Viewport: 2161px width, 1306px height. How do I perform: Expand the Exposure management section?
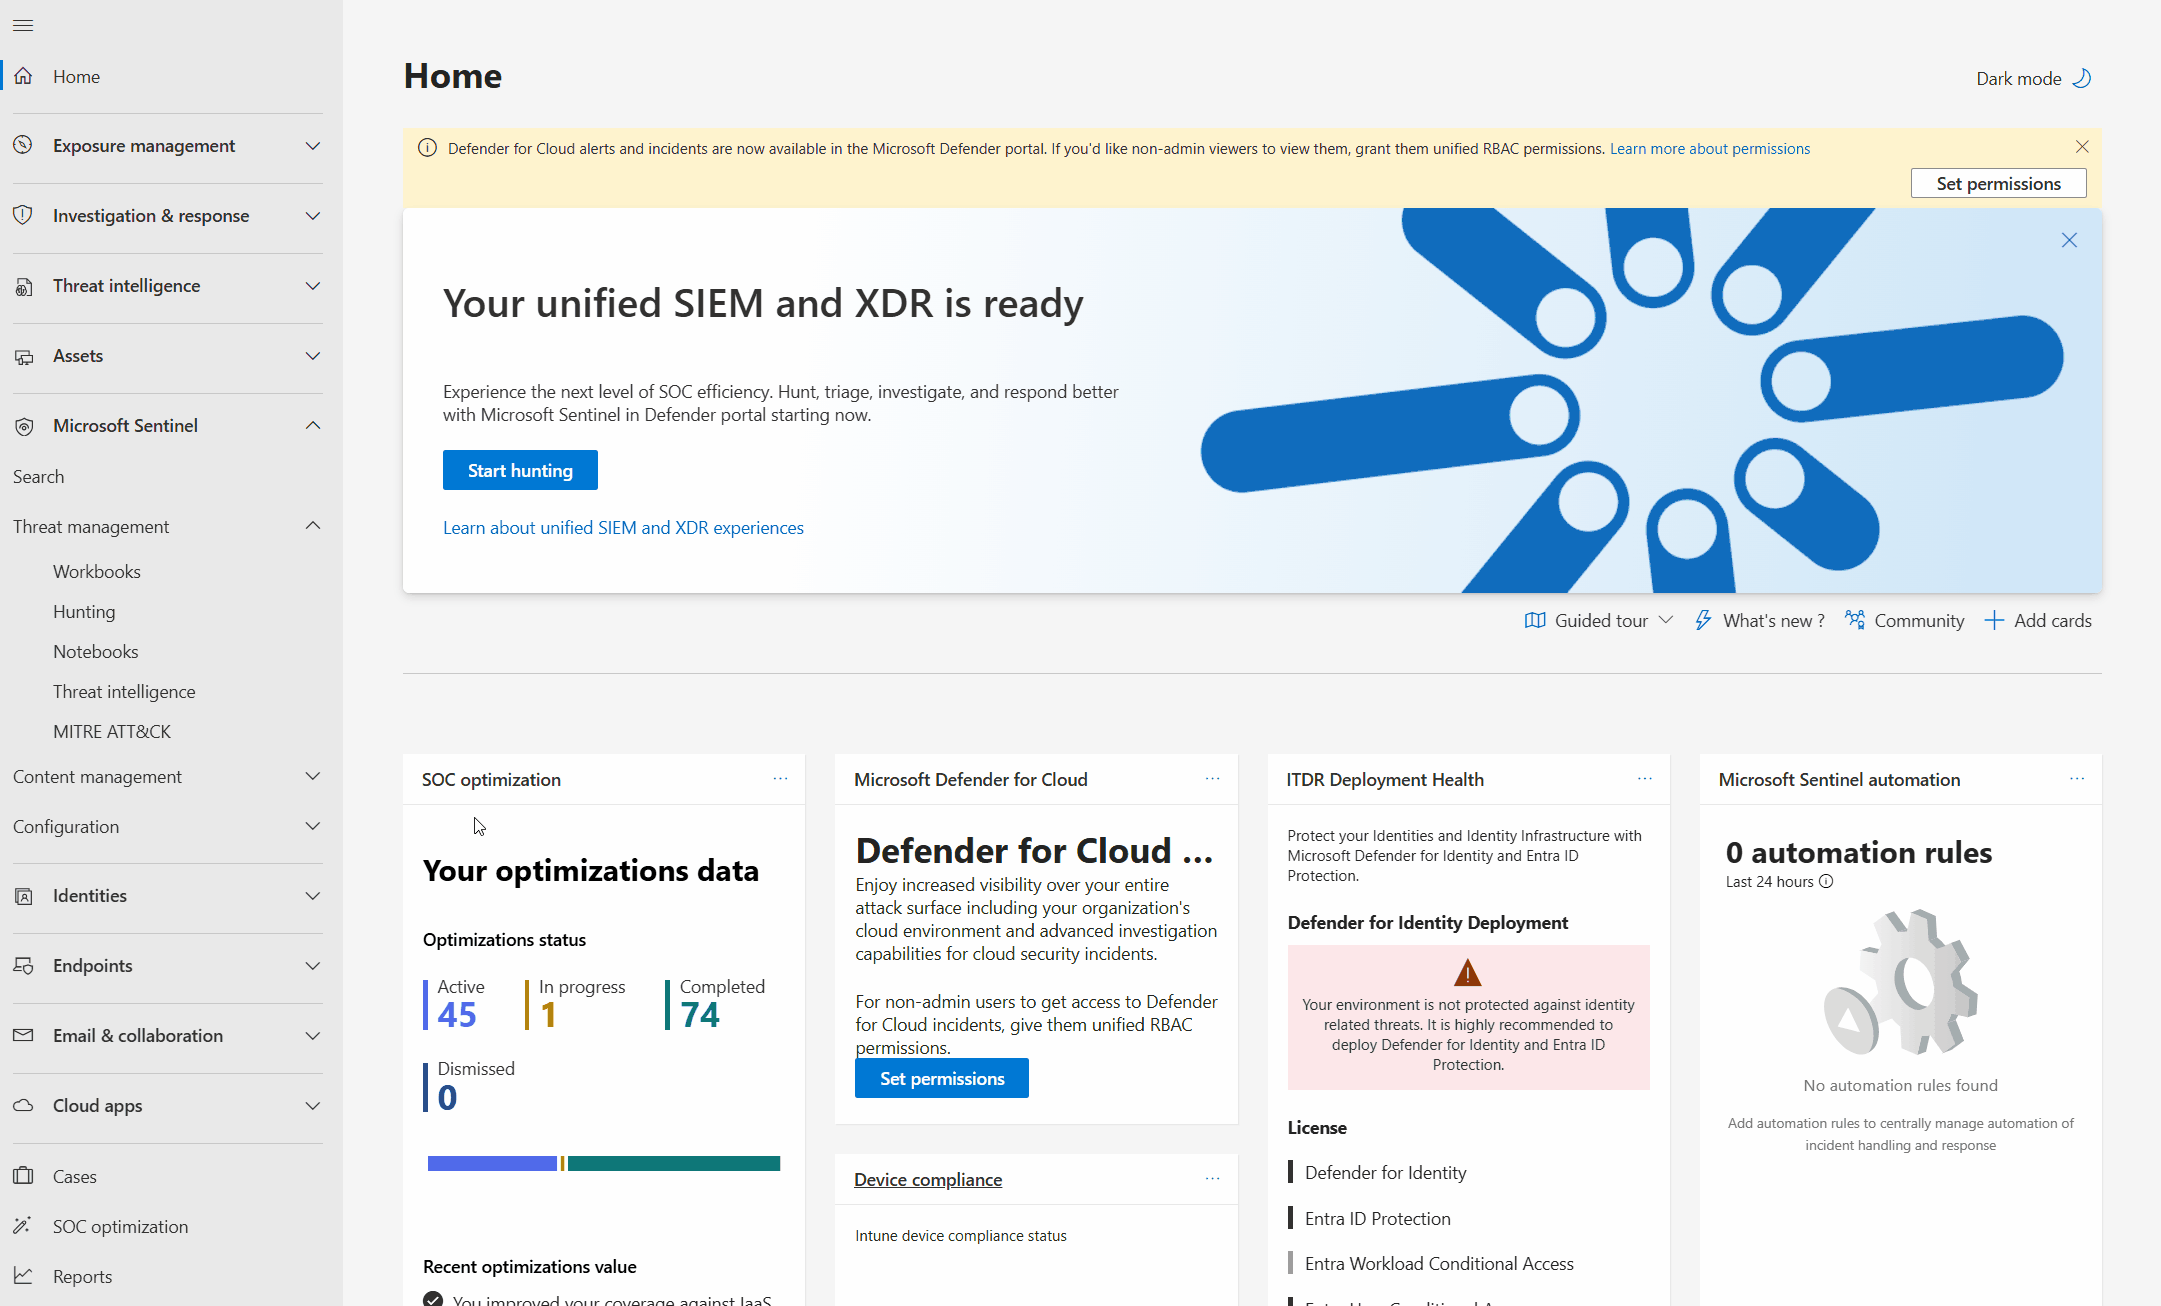[x=313, y=145]
